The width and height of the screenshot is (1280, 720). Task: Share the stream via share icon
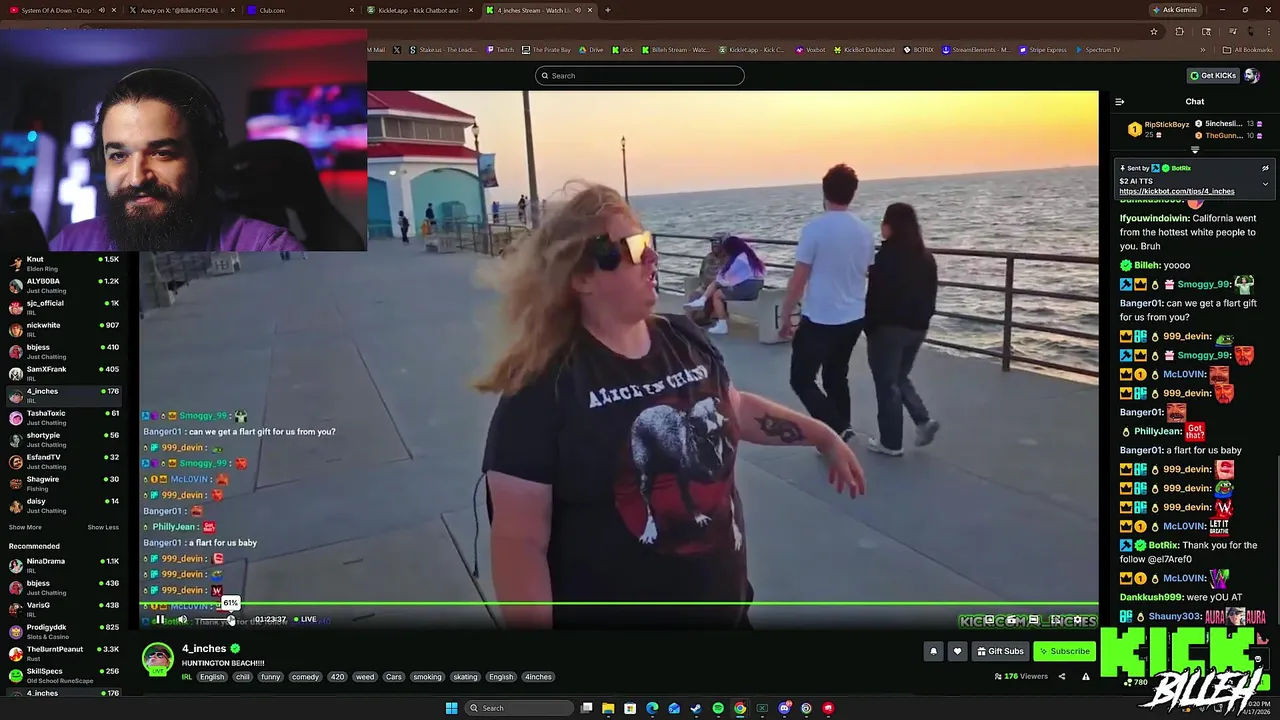pos(1062,677)
